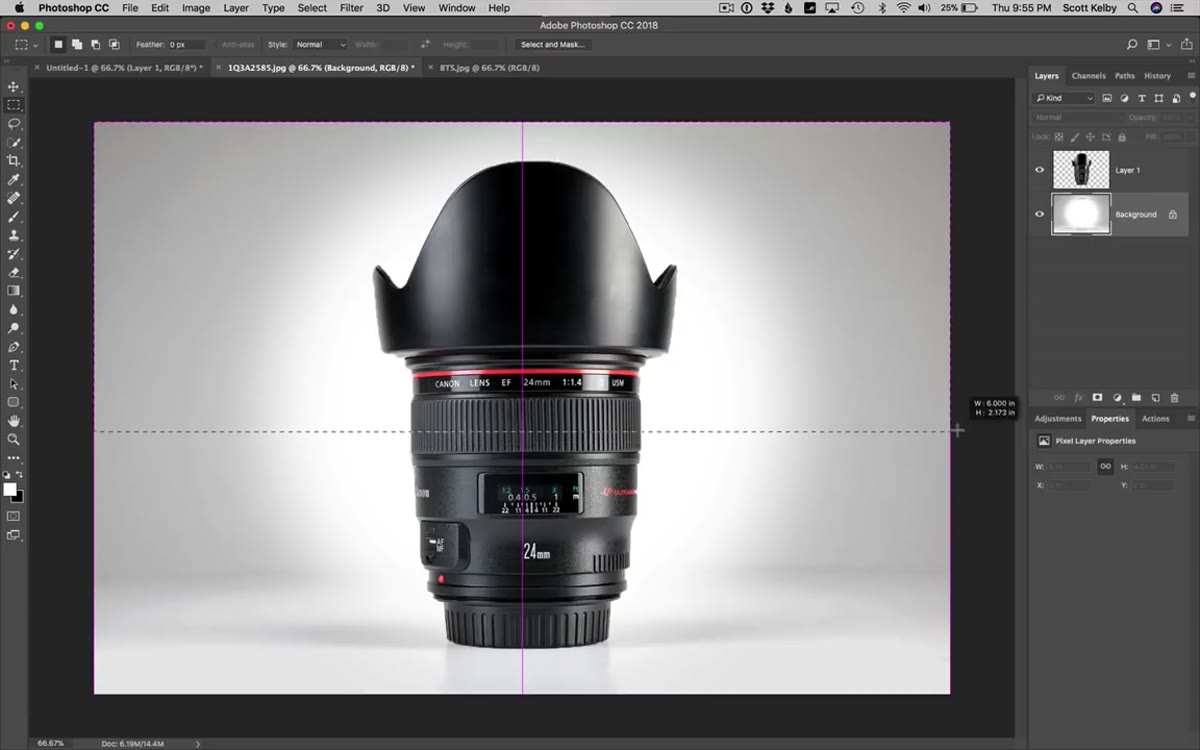Screen dimensions: 1200x750
Task: Switch to the Actions tab
Action: point(1155,419)
